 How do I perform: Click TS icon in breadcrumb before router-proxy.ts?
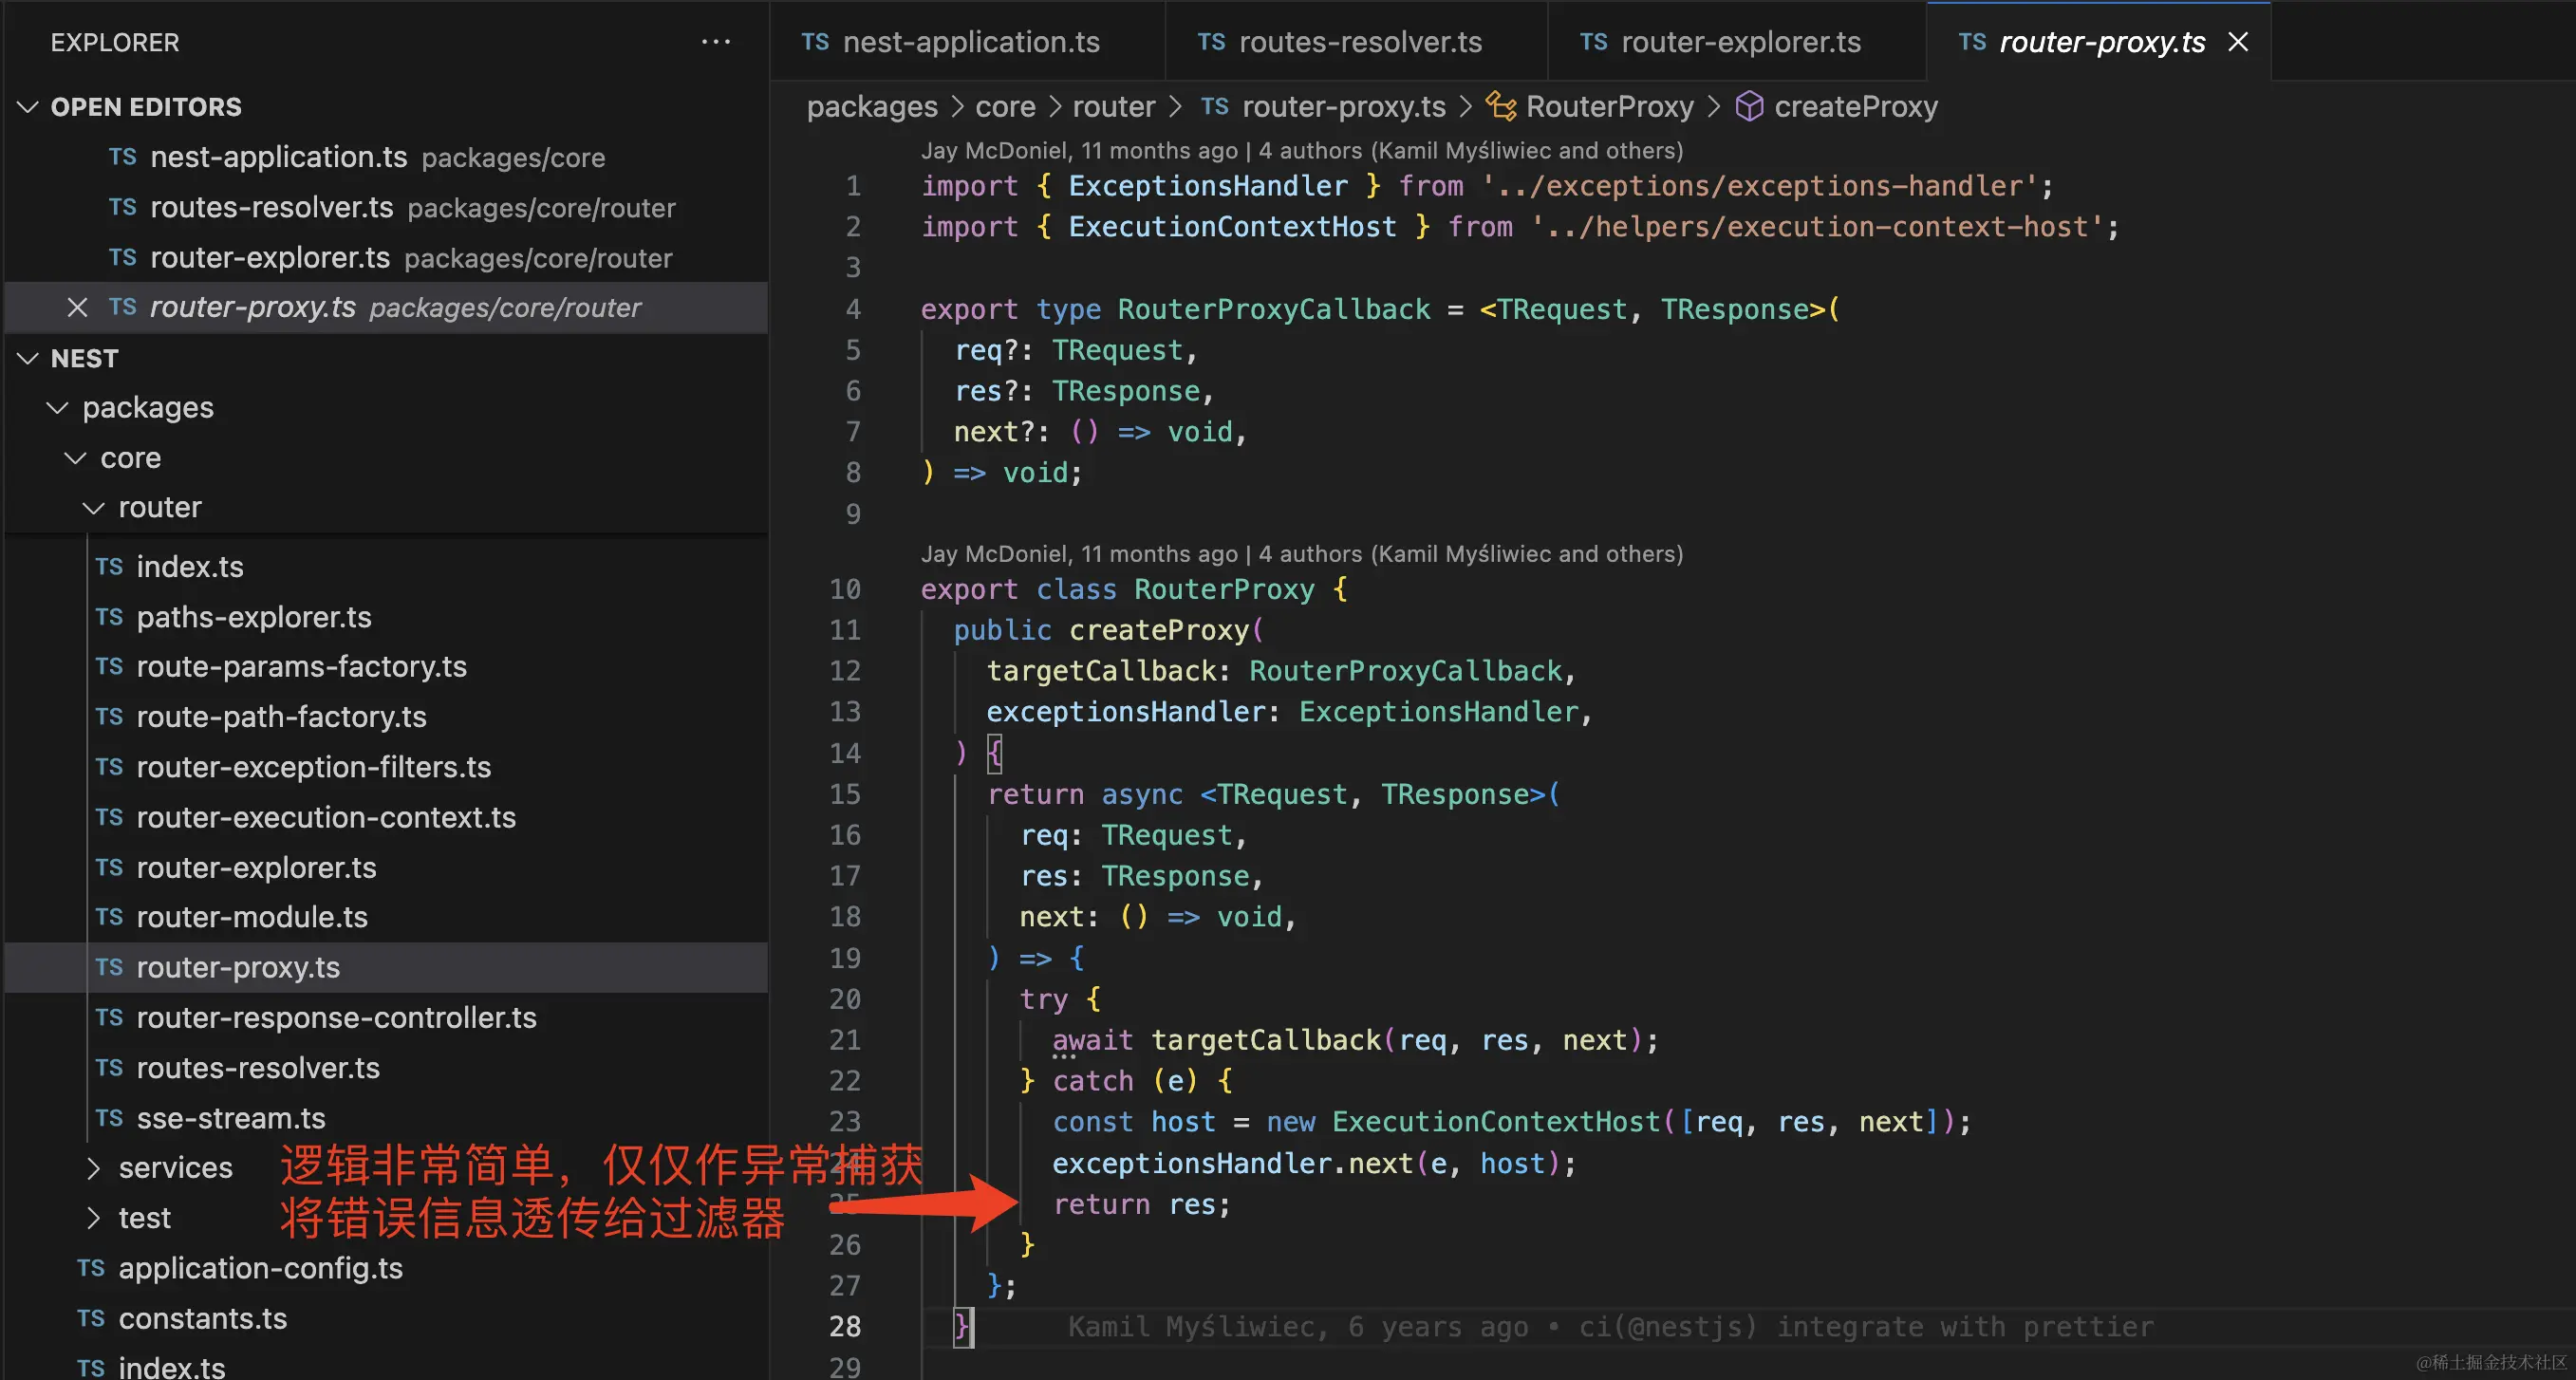(x=1214, y=106)
